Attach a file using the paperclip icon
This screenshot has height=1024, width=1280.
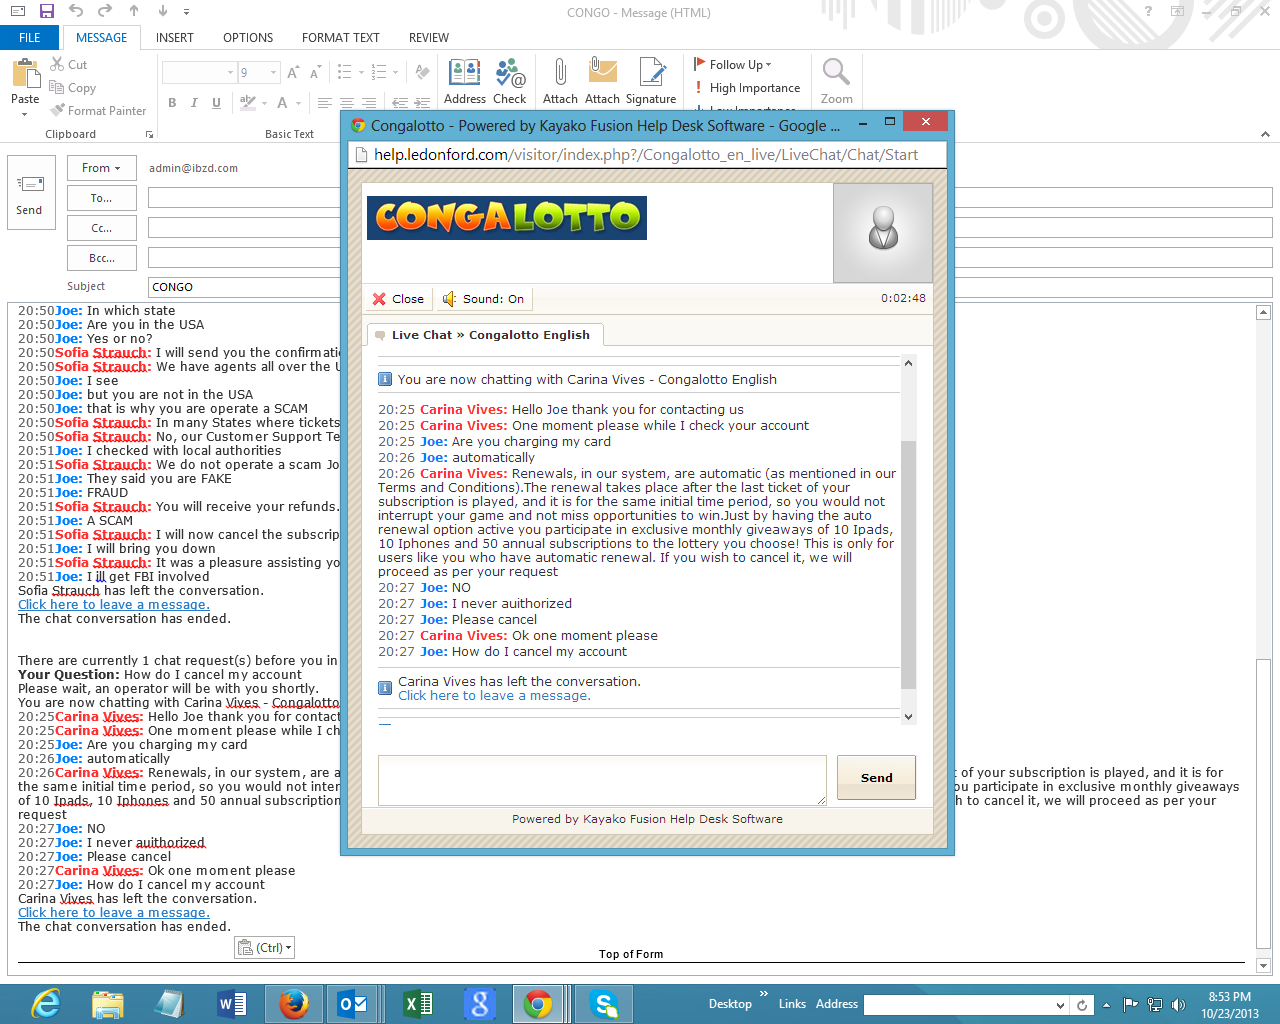click(560, 81)
